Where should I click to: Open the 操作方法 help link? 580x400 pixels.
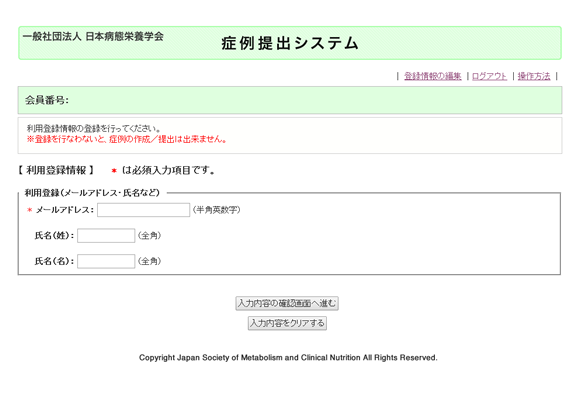(534, 76)
